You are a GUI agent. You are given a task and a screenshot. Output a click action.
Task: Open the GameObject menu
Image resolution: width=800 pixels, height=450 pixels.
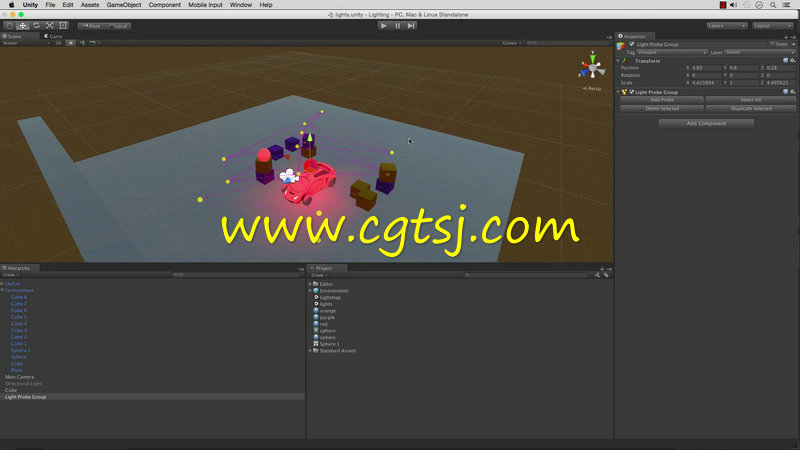coord(123,5)
